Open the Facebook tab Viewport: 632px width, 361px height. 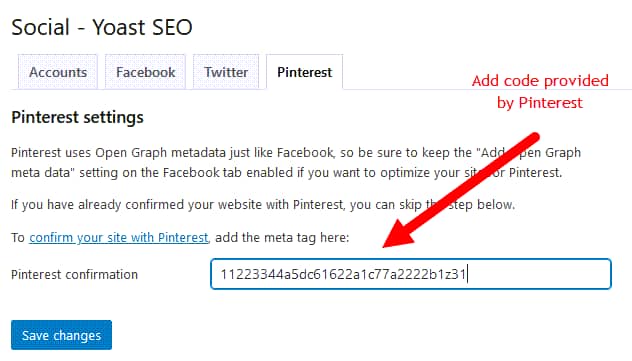[x=146, y=72]
